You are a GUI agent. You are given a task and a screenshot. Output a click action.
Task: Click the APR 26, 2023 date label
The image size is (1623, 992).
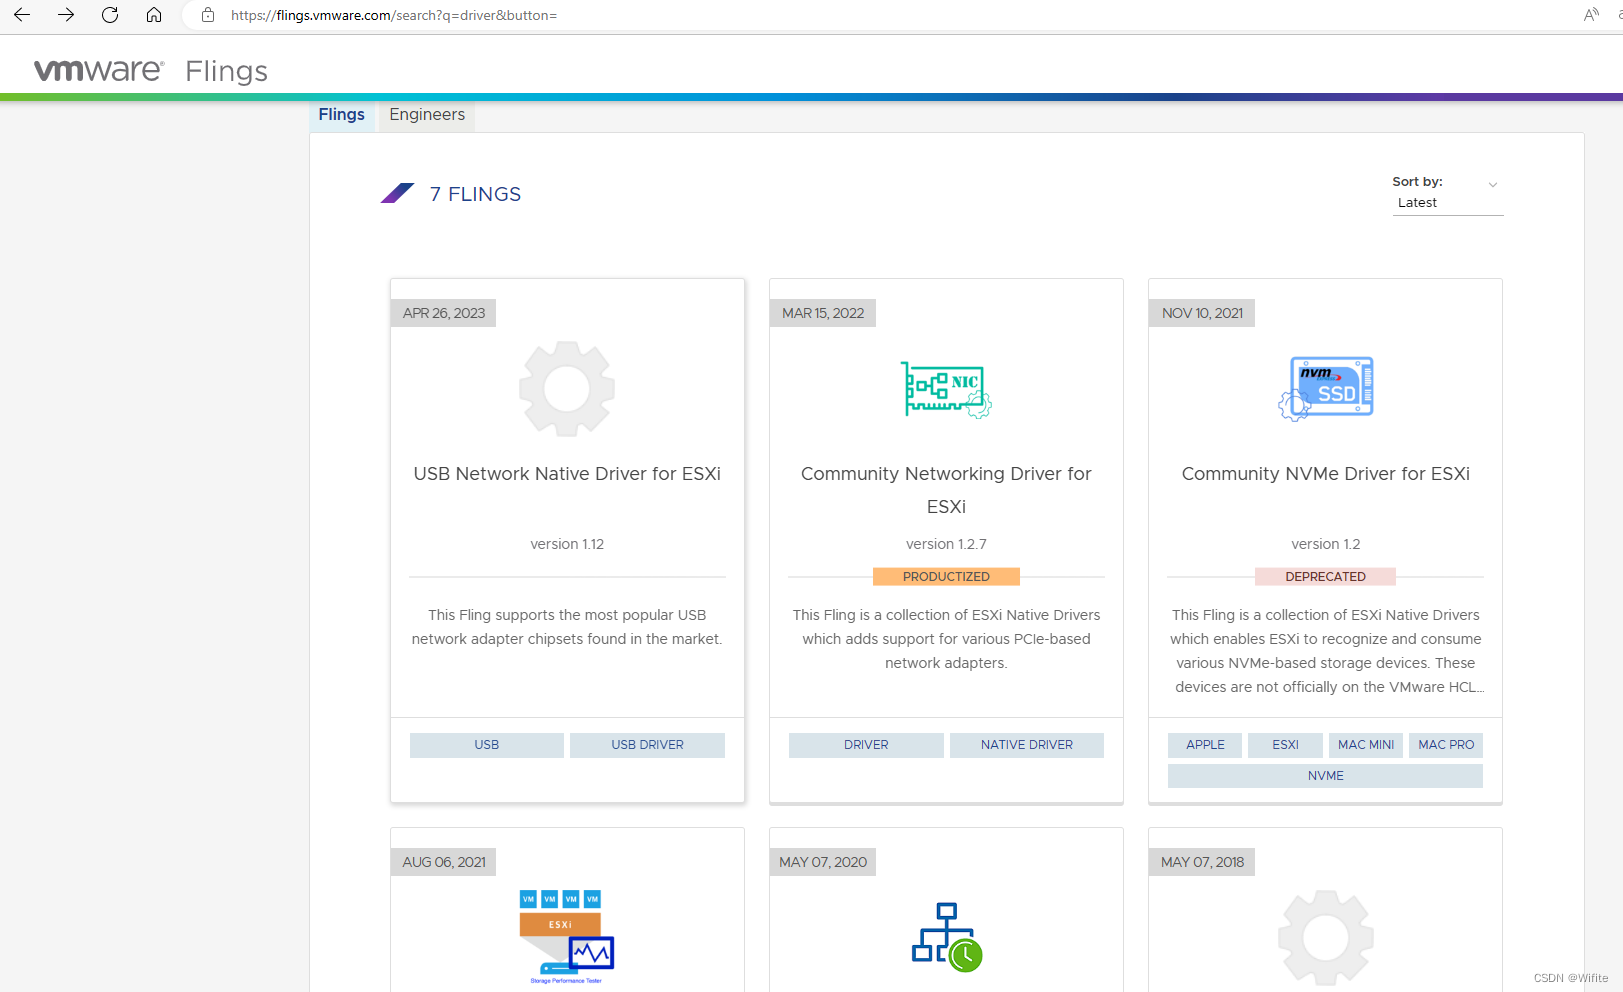tap(444, 313)
